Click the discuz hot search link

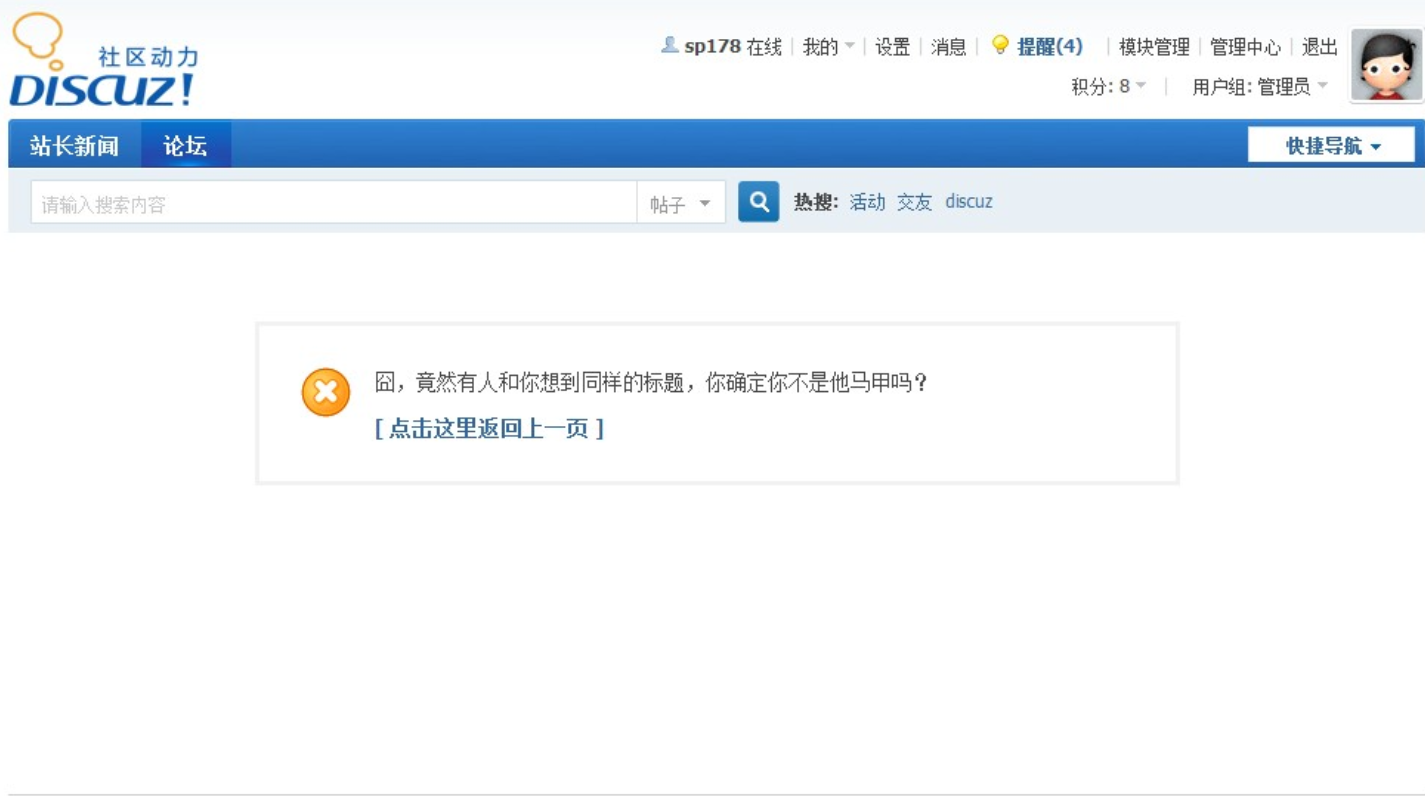(969, 202)
